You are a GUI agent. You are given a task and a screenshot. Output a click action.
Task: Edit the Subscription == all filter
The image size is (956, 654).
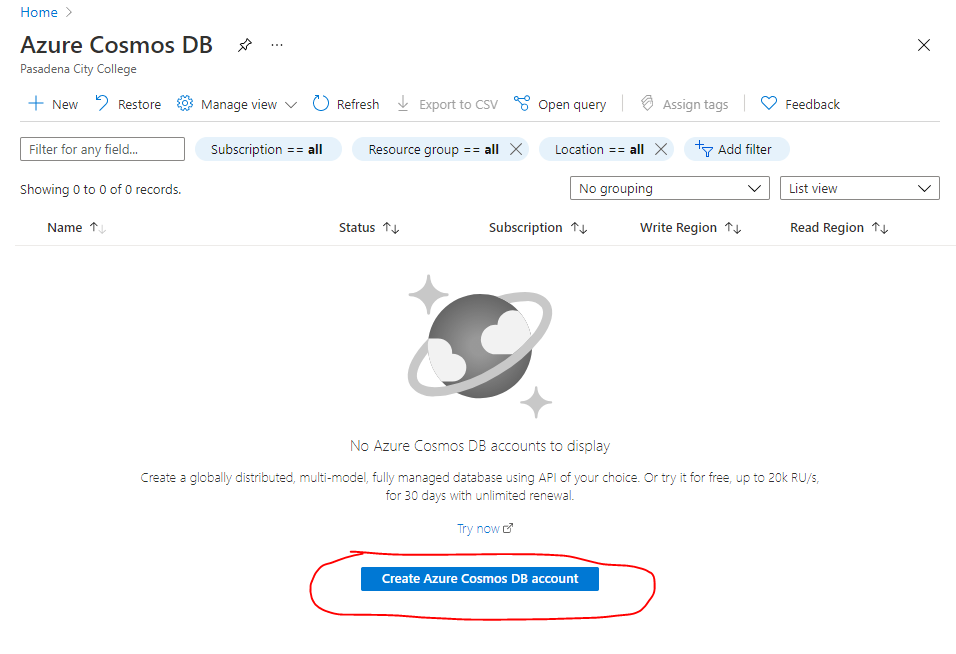click(x=267, y=149)
